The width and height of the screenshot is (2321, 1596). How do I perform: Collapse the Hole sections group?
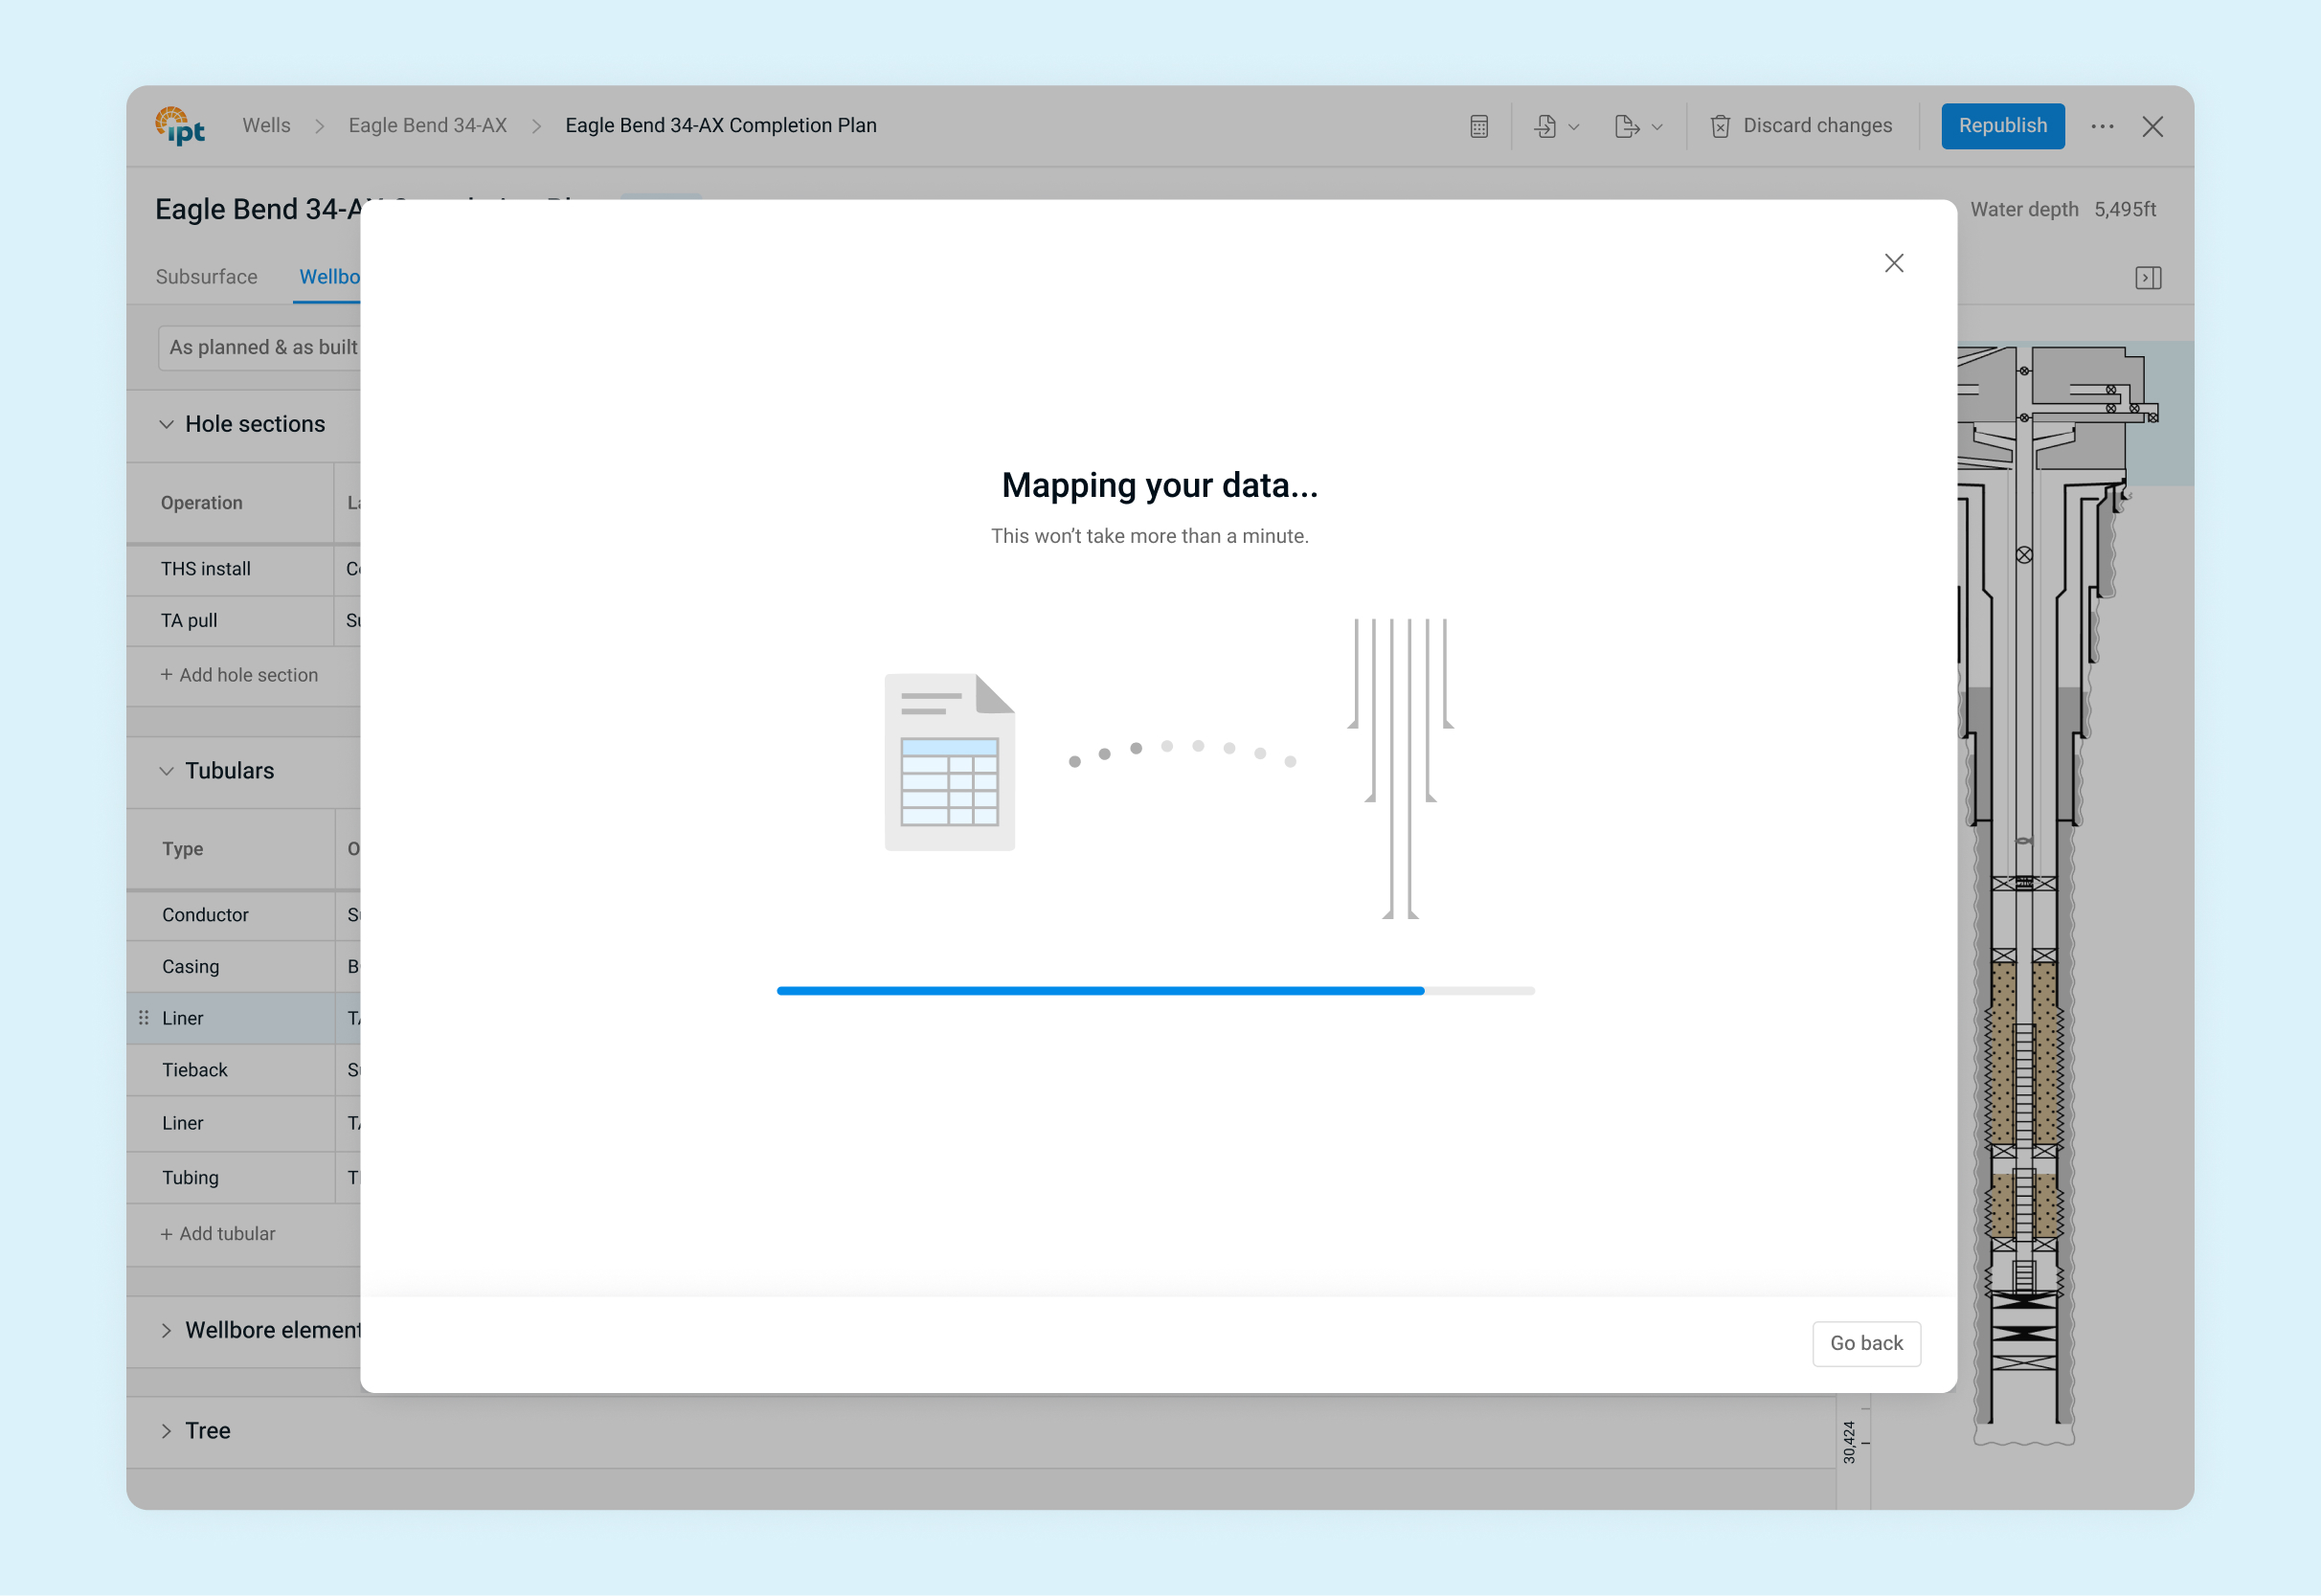click(x=167, y=424)
